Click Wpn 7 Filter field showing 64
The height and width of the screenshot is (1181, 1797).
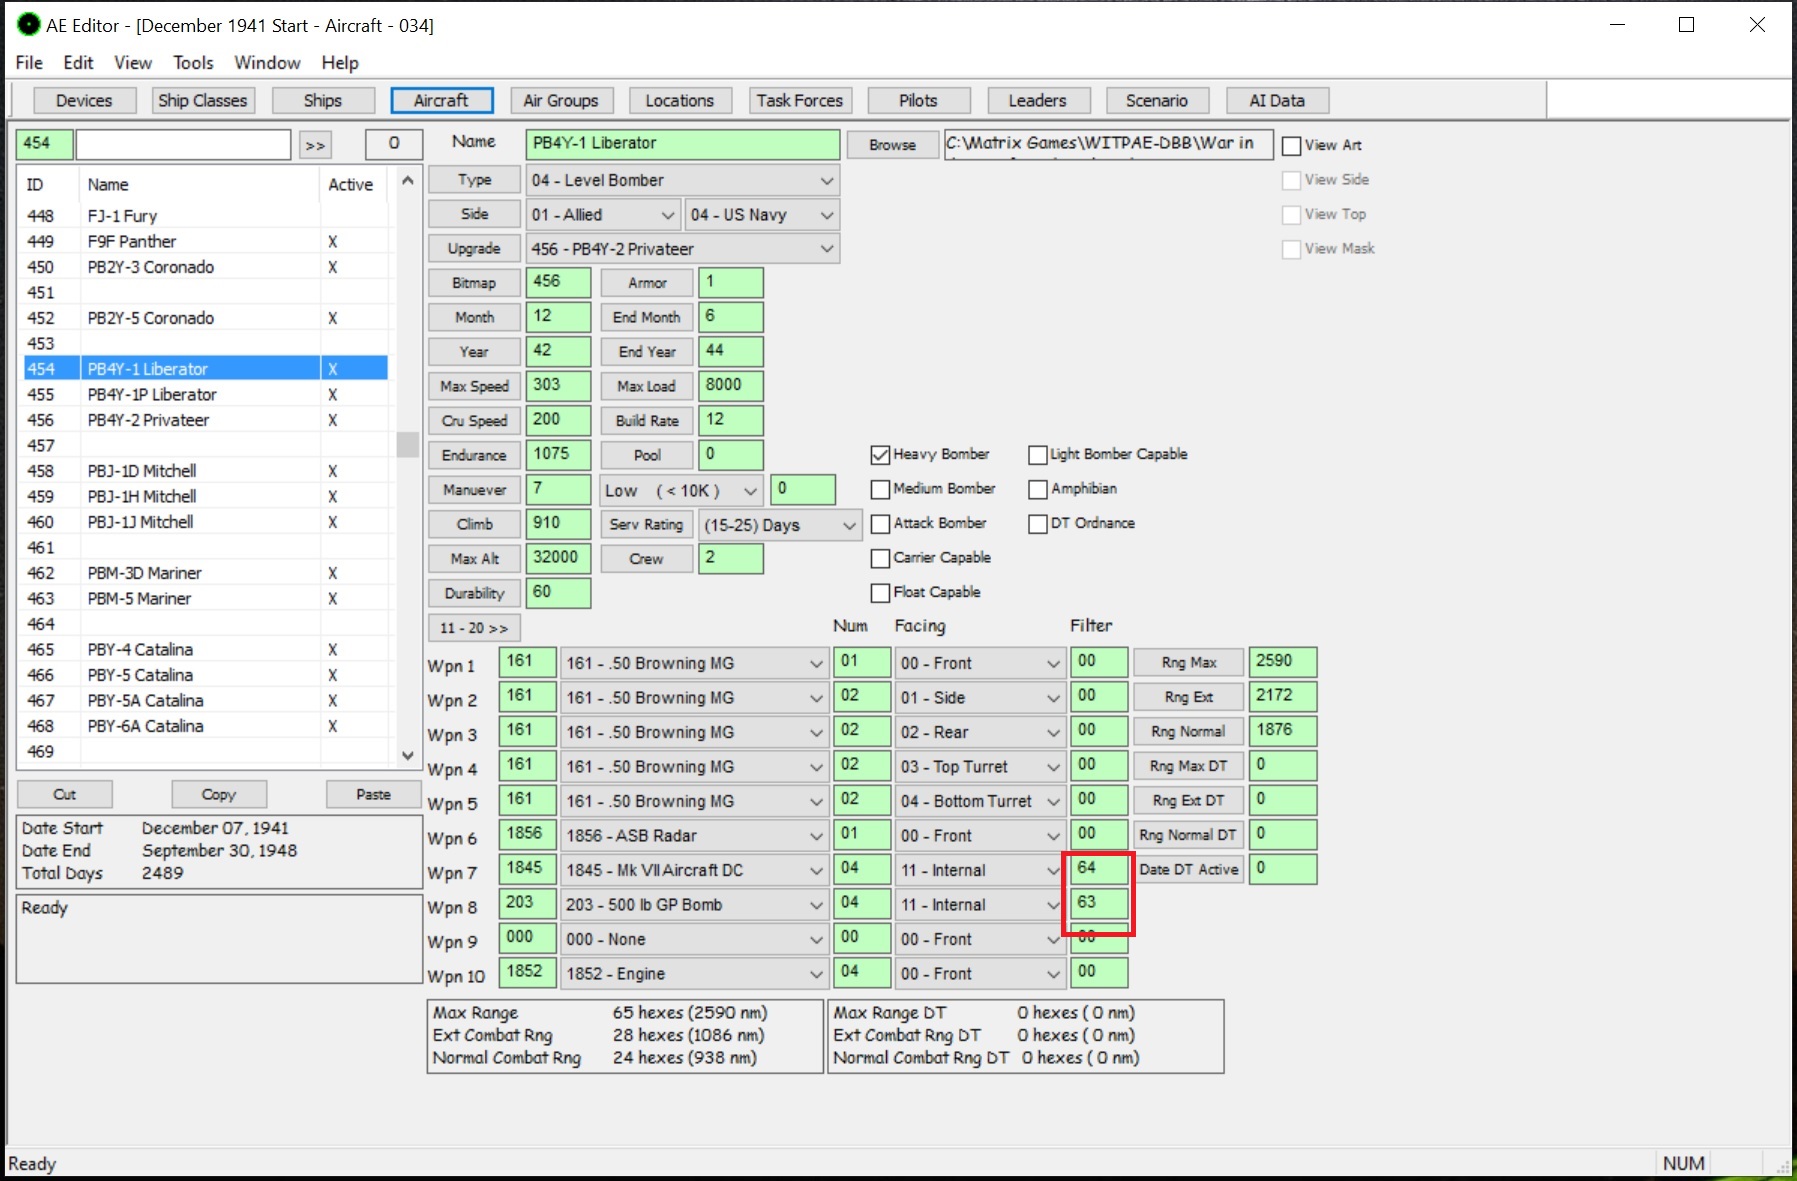coord(1099,869)
